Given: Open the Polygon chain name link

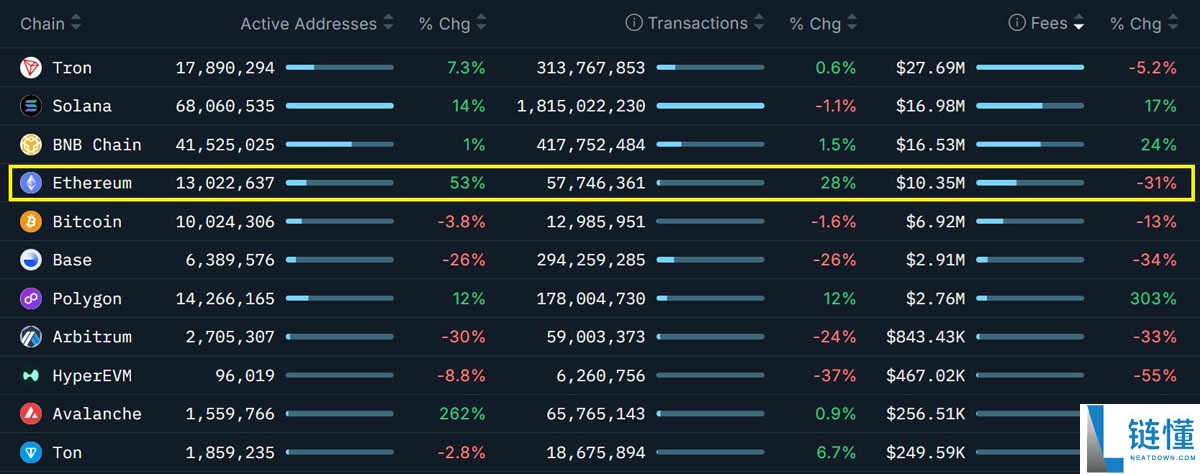Looking at the screenshot, I should tap(87, 299).
